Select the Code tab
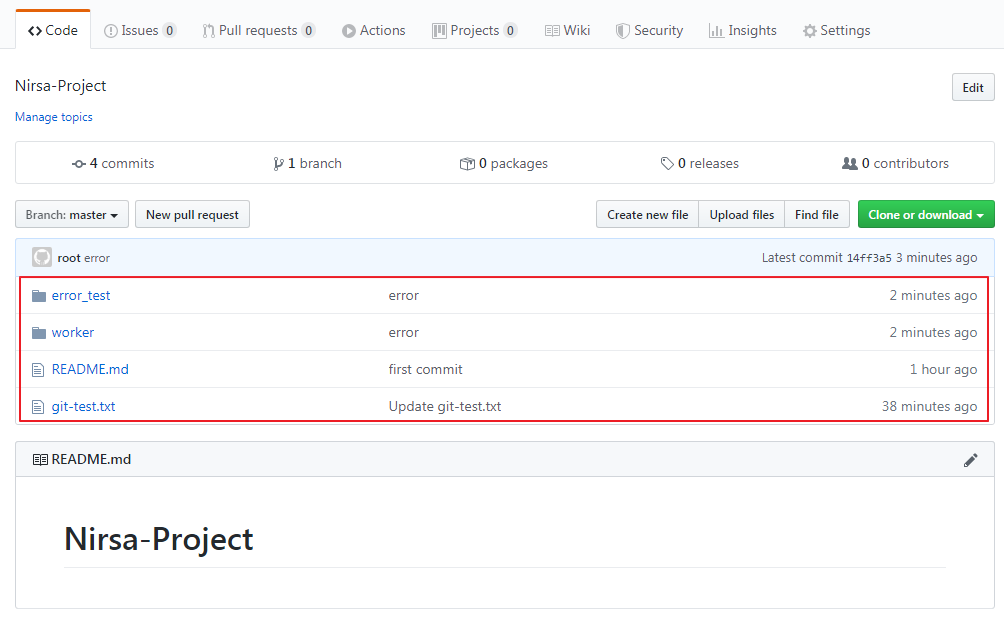This screenshot has width=1004, height=620. click(x=52, y=29)
